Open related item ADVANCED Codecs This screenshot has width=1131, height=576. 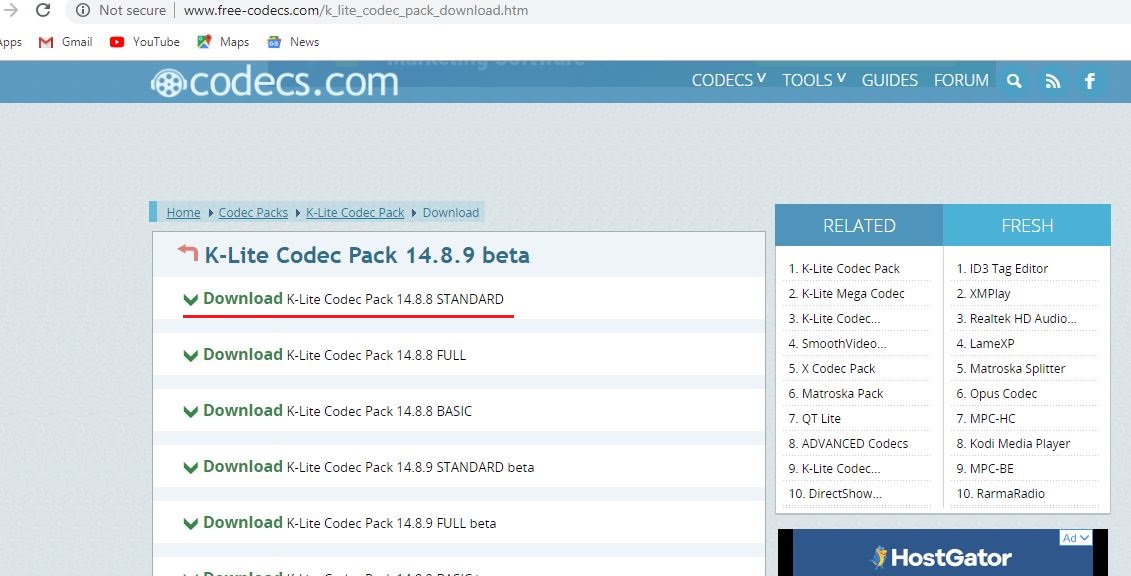848,444
